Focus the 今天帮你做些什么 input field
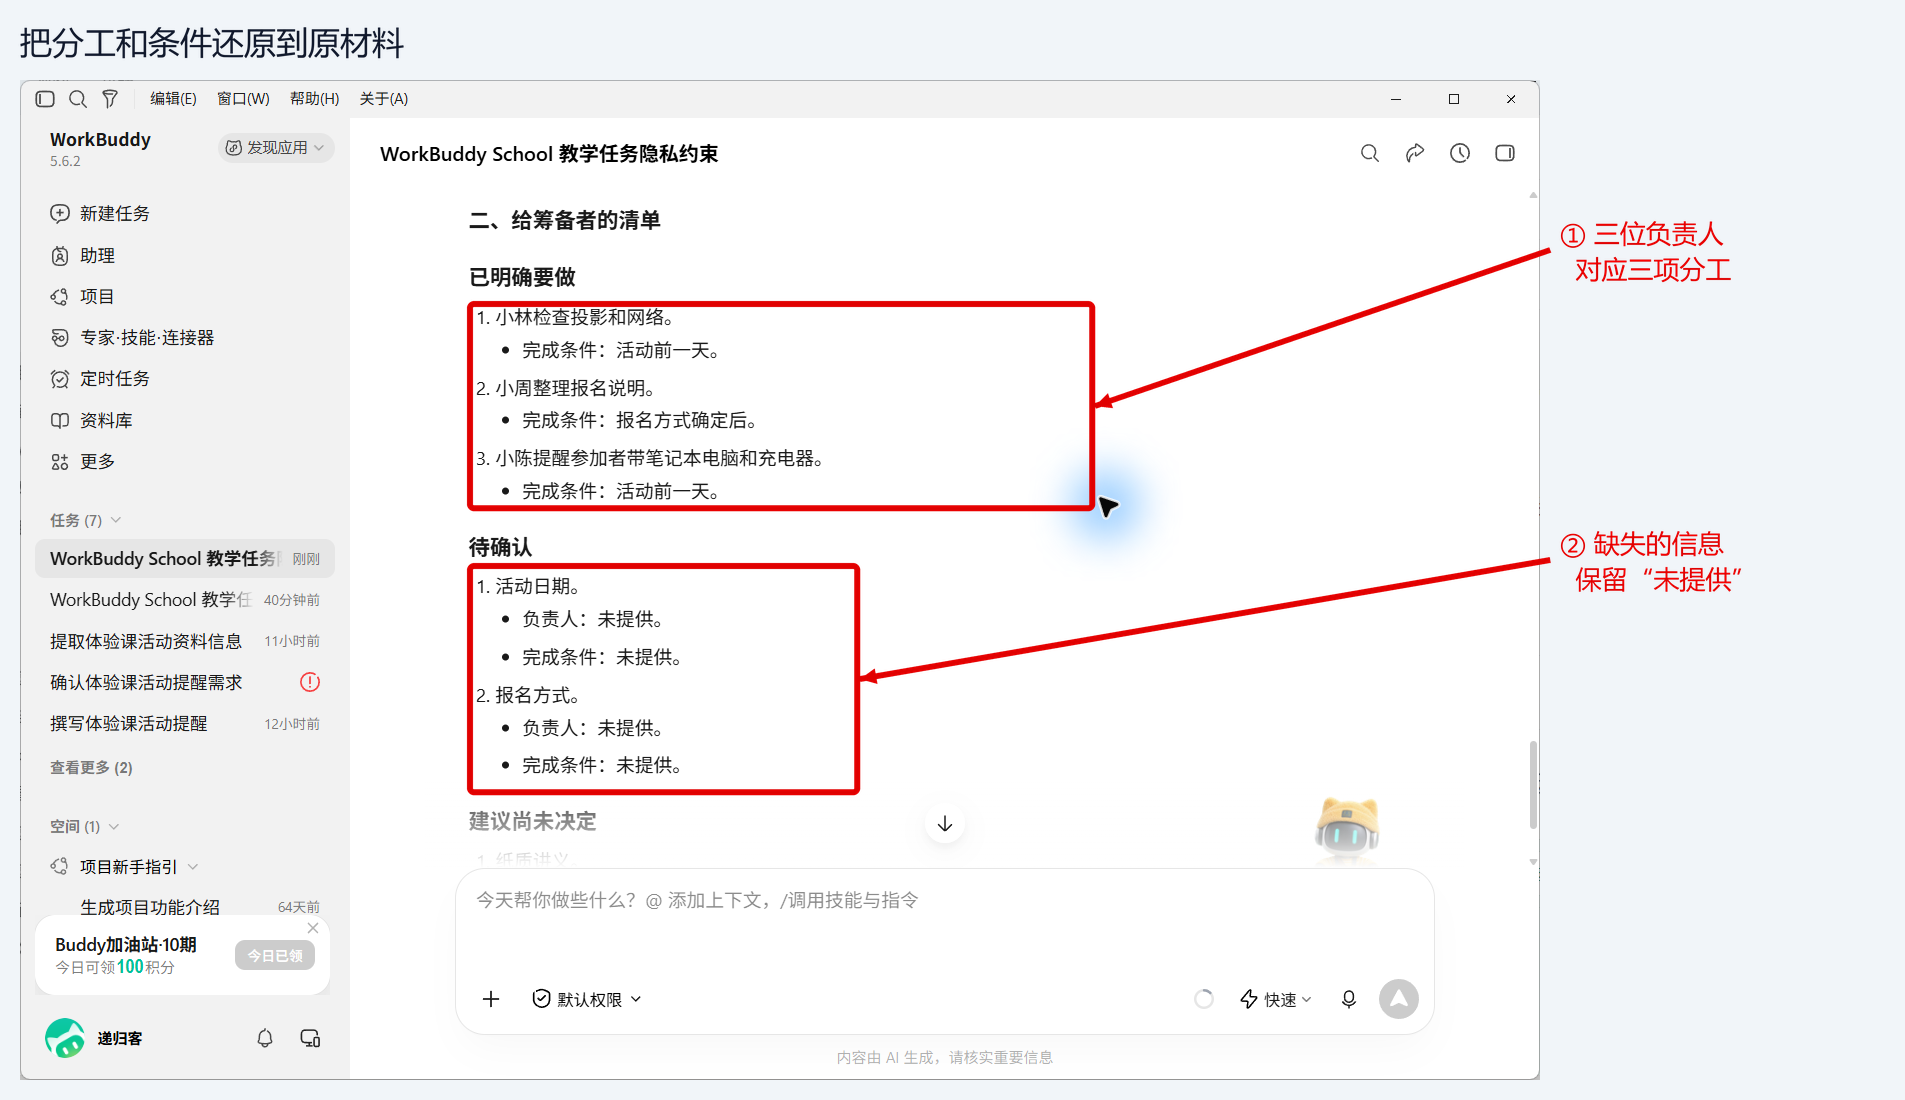Screen dimensions: 1905x1100 point(944,901)
